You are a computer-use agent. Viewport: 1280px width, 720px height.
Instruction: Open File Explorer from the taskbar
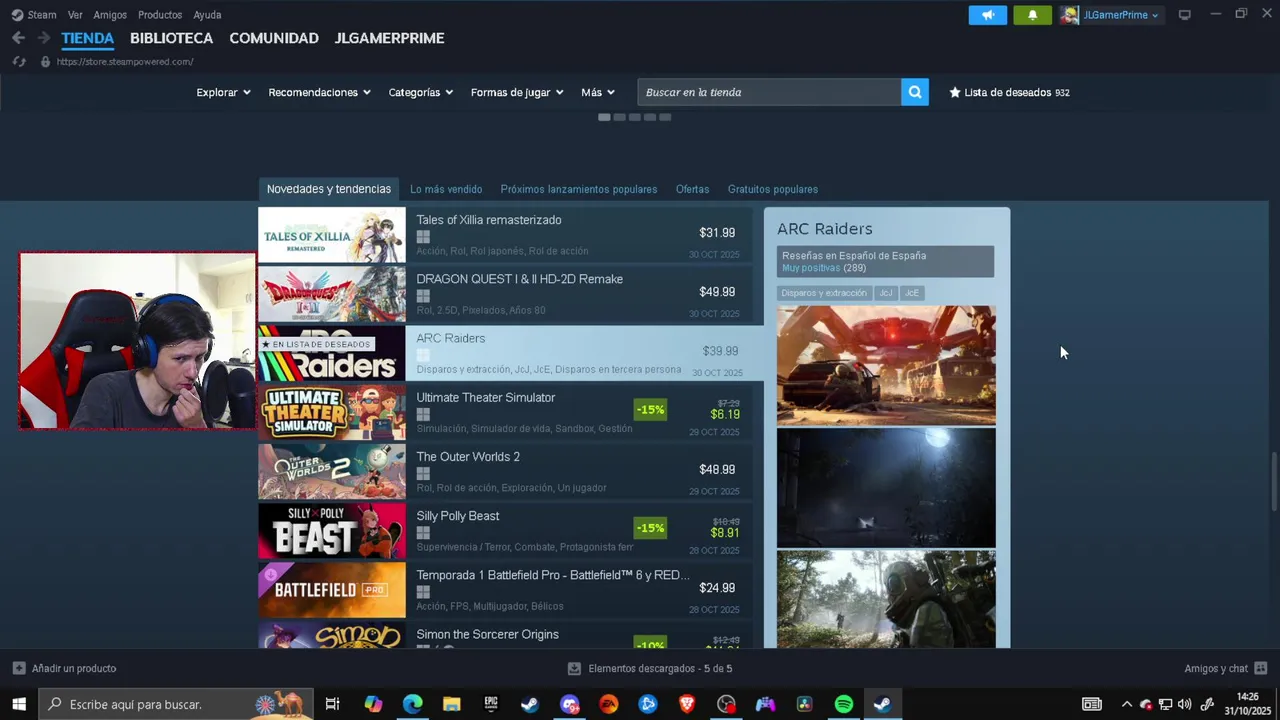point(452,704)
